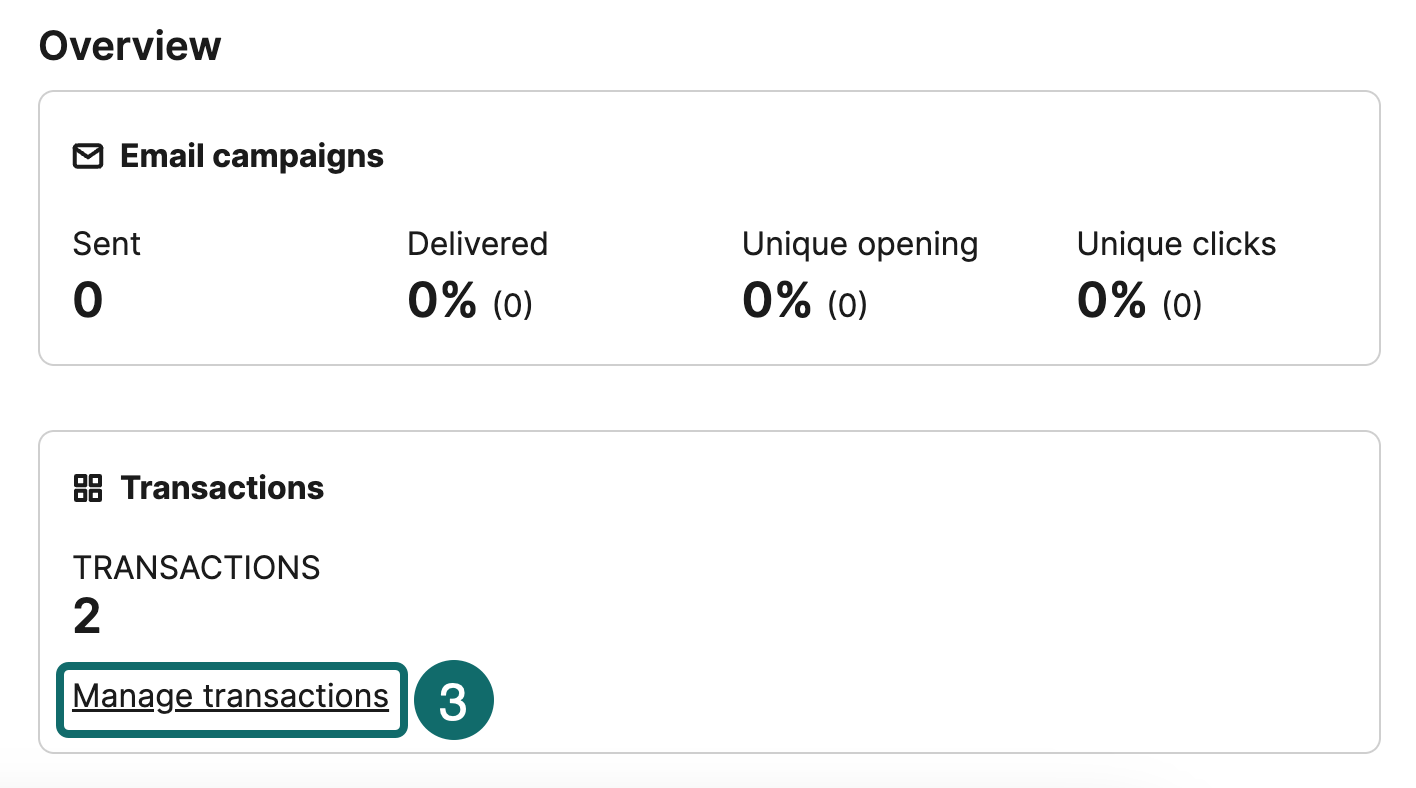Click the Unique opening metric label

pyautogui.click(x=860, y=244)
